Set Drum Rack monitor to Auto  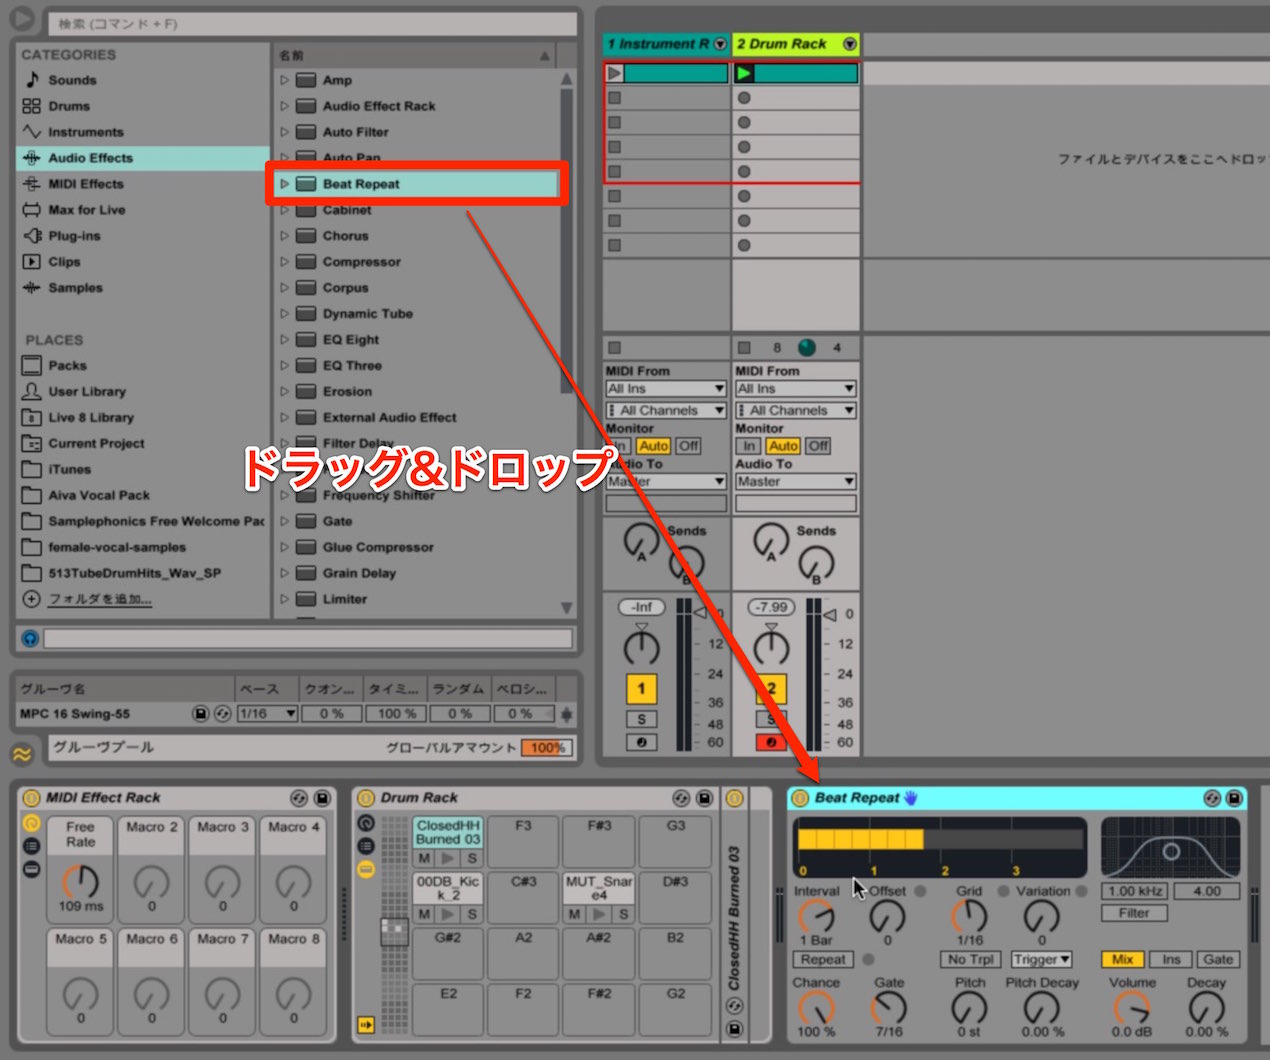click(x=783, y=446)
